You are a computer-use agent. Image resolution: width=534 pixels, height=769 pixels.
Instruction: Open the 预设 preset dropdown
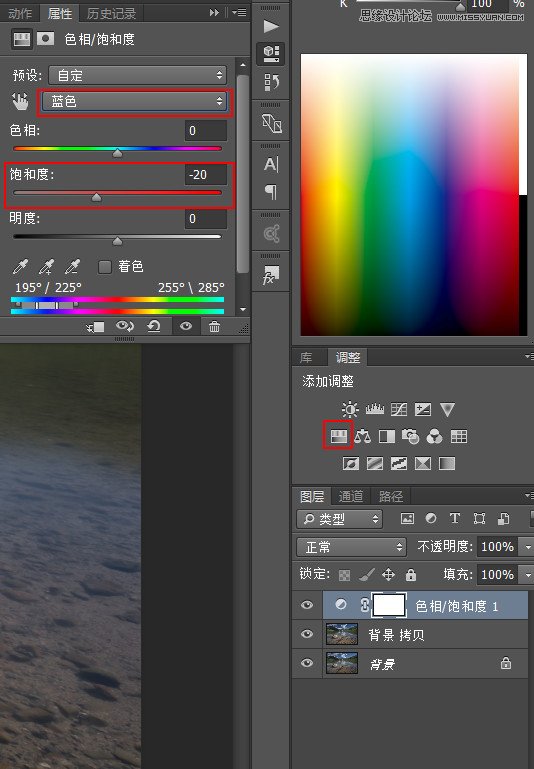pyautogui.click(x=137, y=75)
